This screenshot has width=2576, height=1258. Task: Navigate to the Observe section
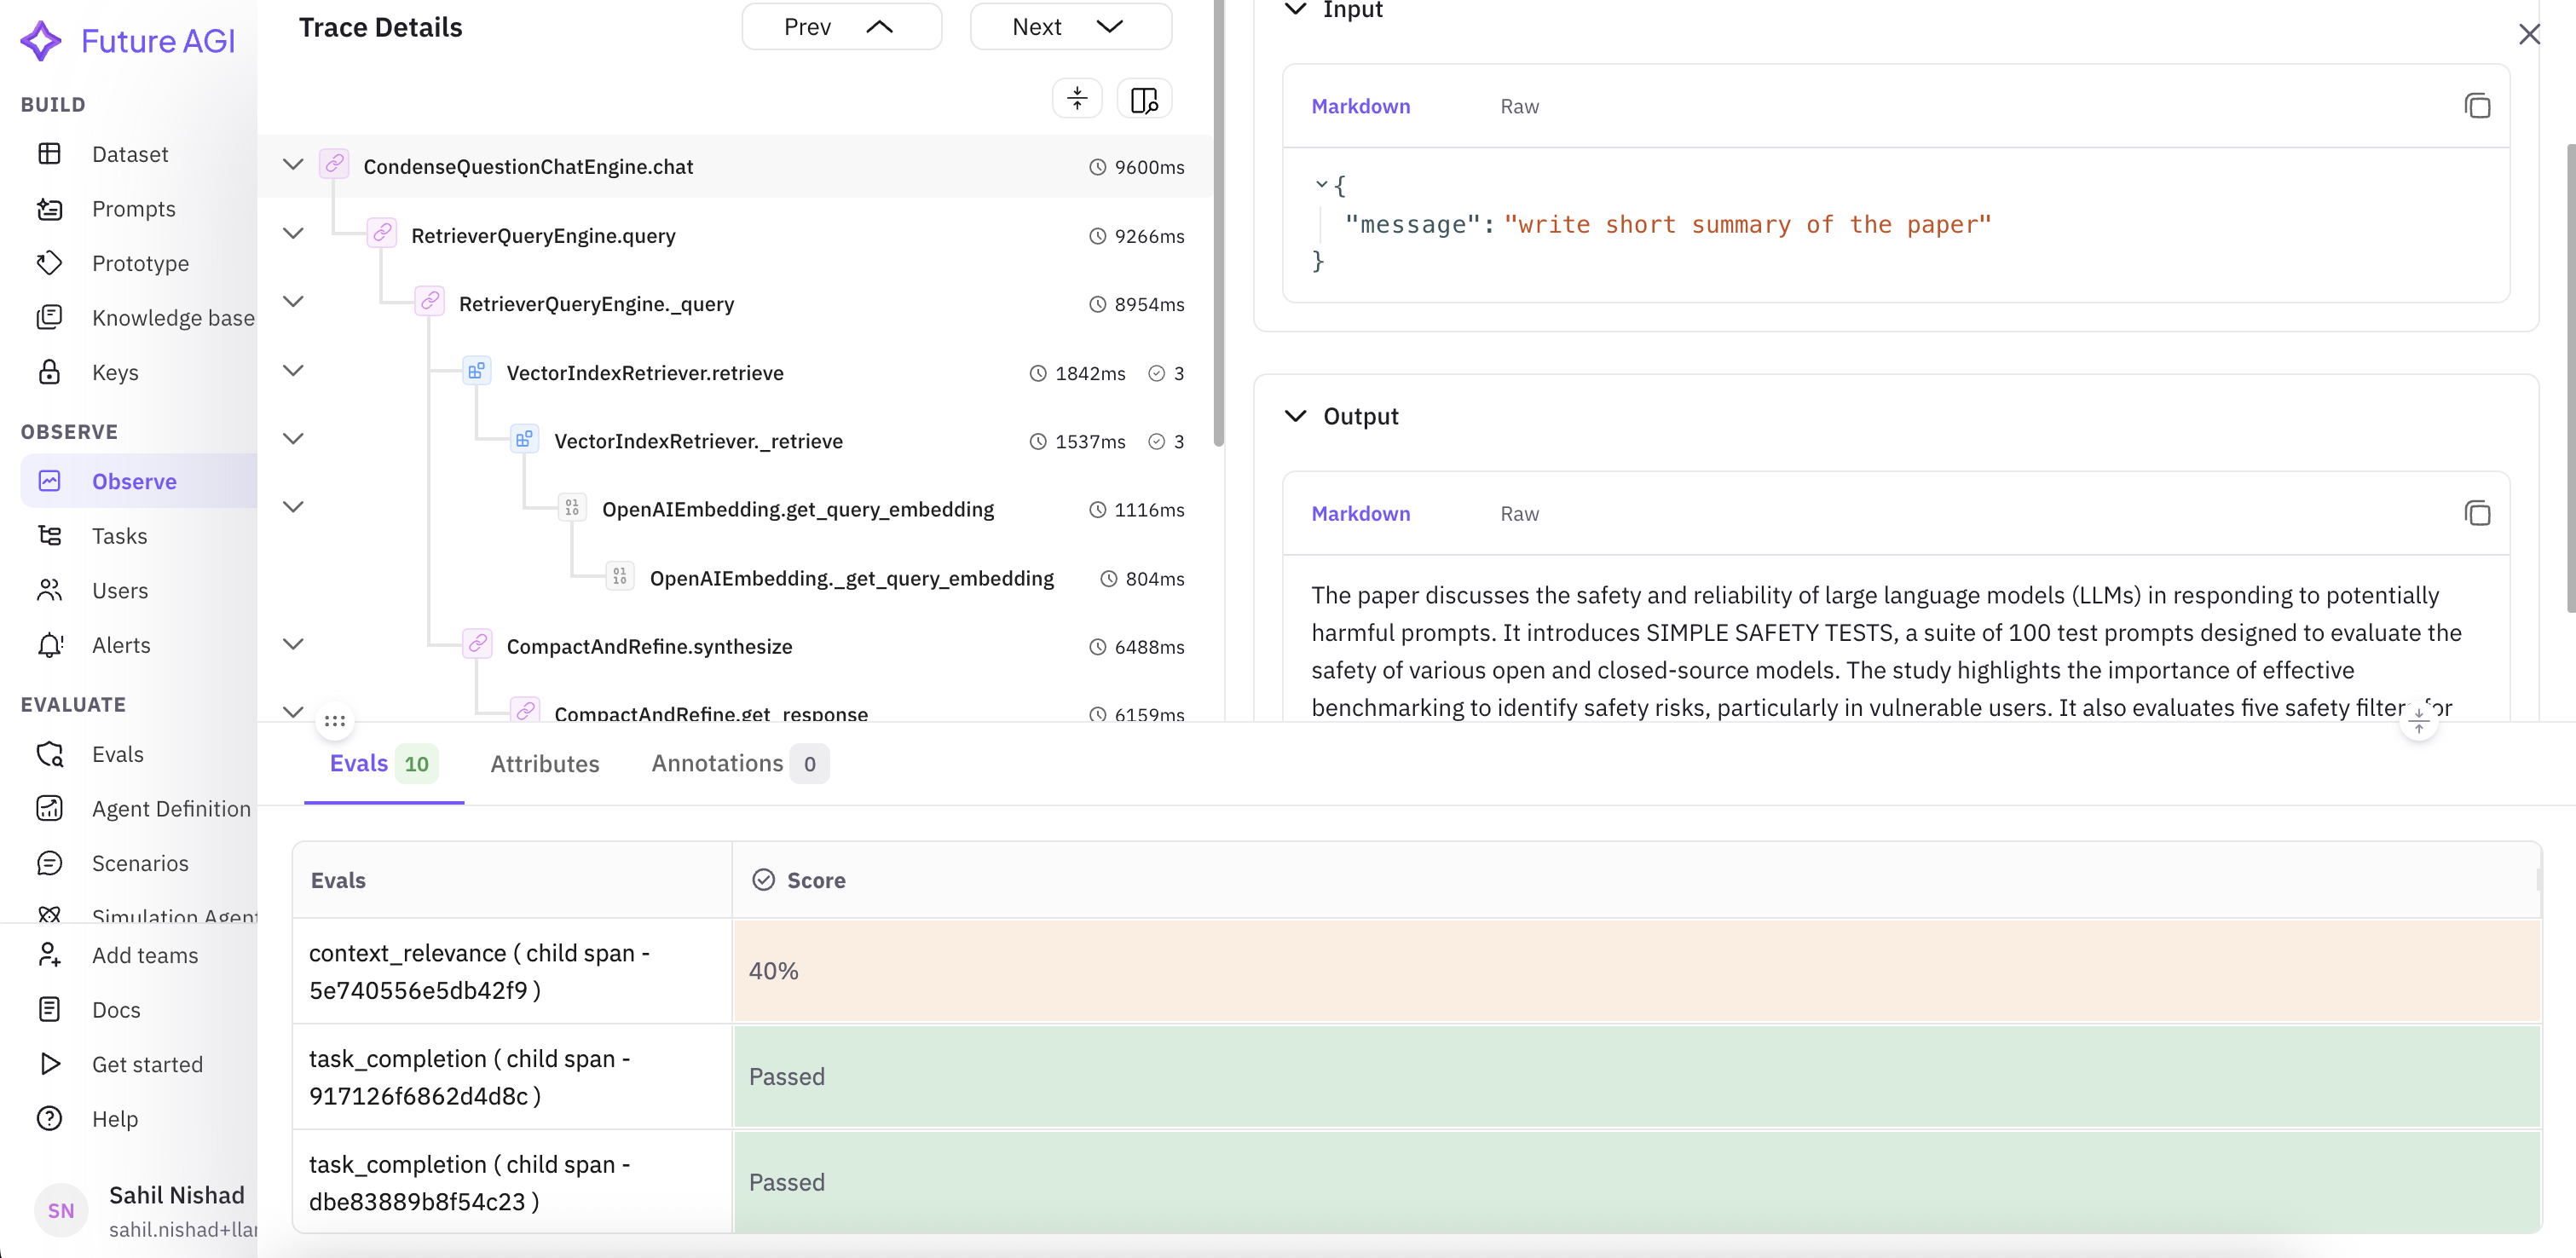134,481
